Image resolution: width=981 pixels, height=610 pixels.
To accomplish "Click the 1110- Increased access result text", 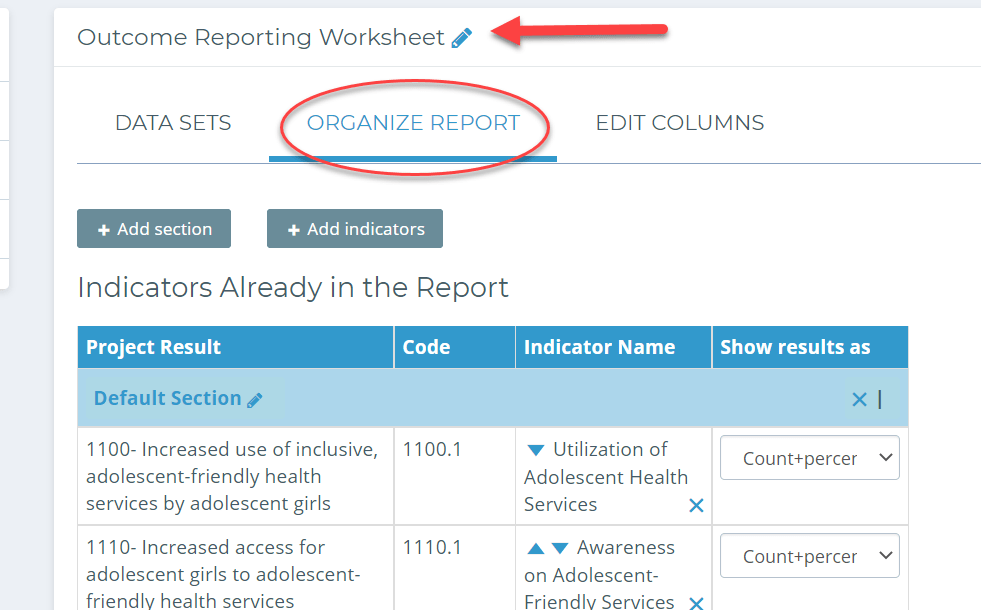I will 223,574.
